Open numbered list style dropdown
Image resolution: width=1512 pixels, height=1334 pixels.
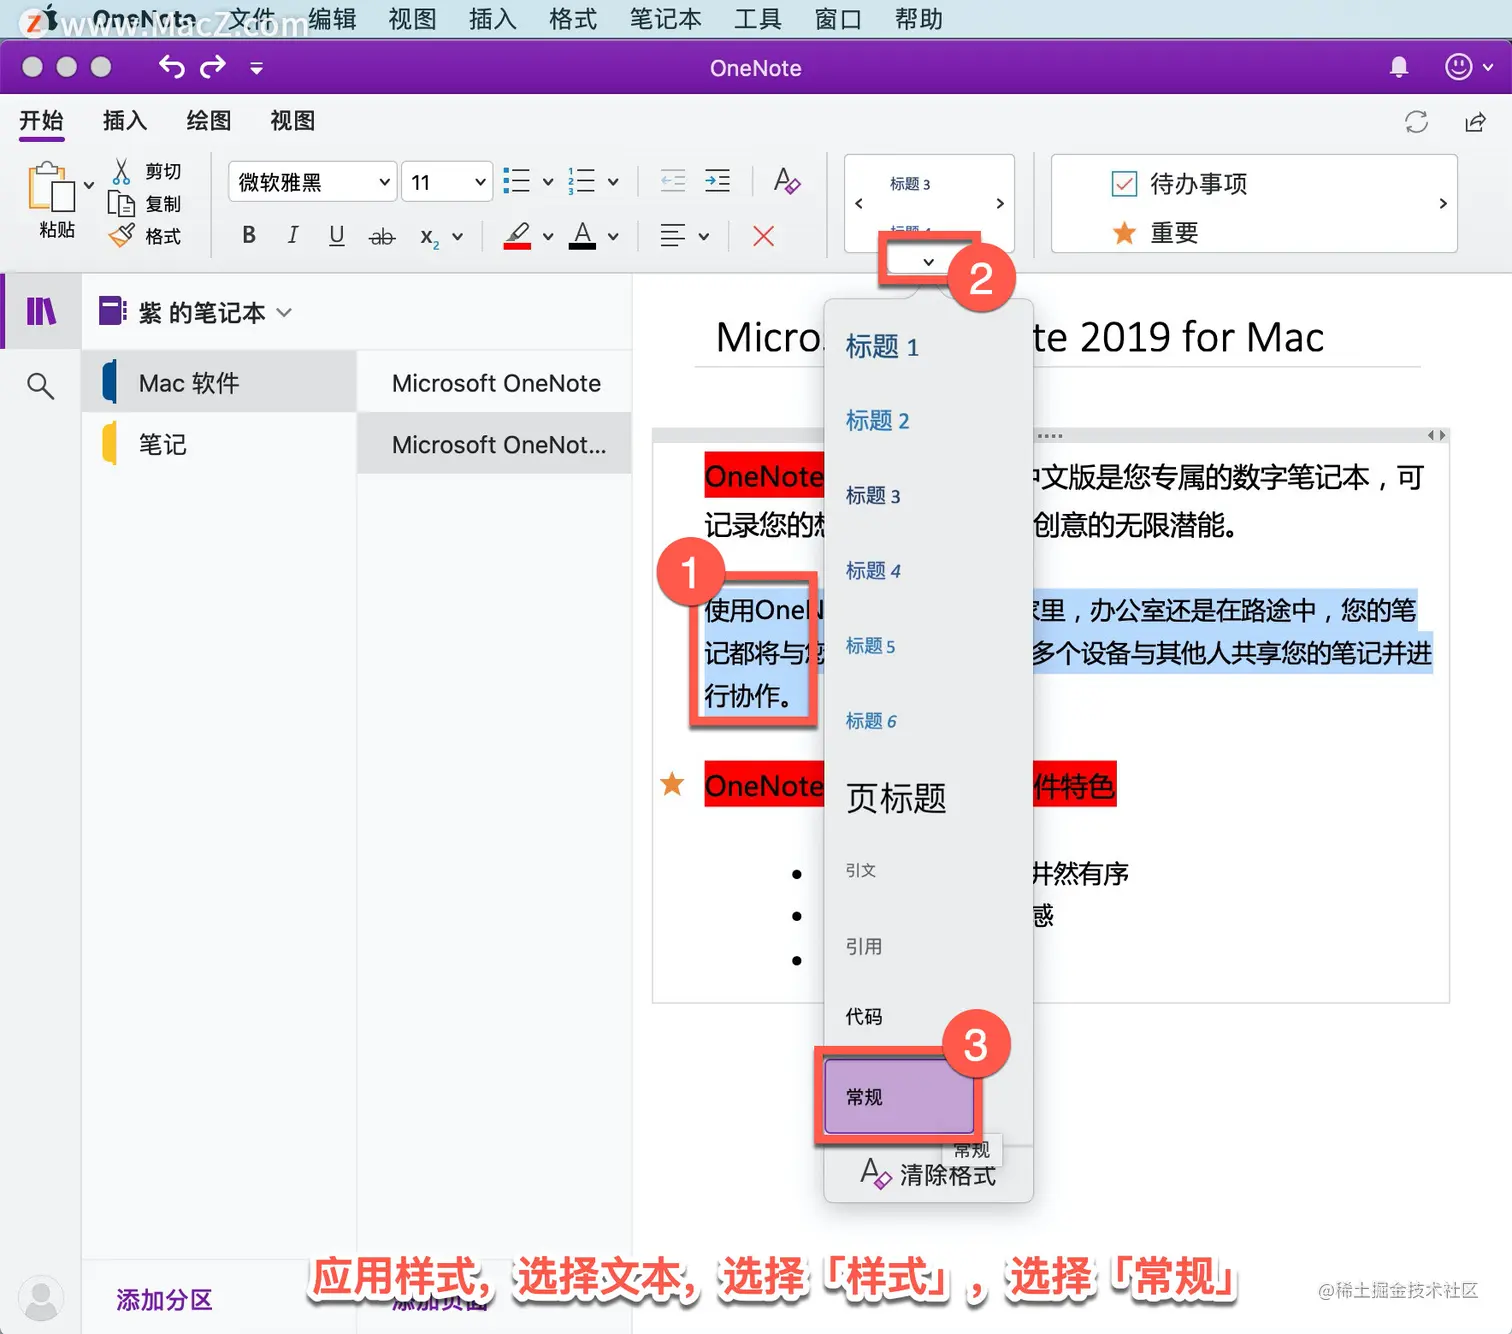pos(613,182)
